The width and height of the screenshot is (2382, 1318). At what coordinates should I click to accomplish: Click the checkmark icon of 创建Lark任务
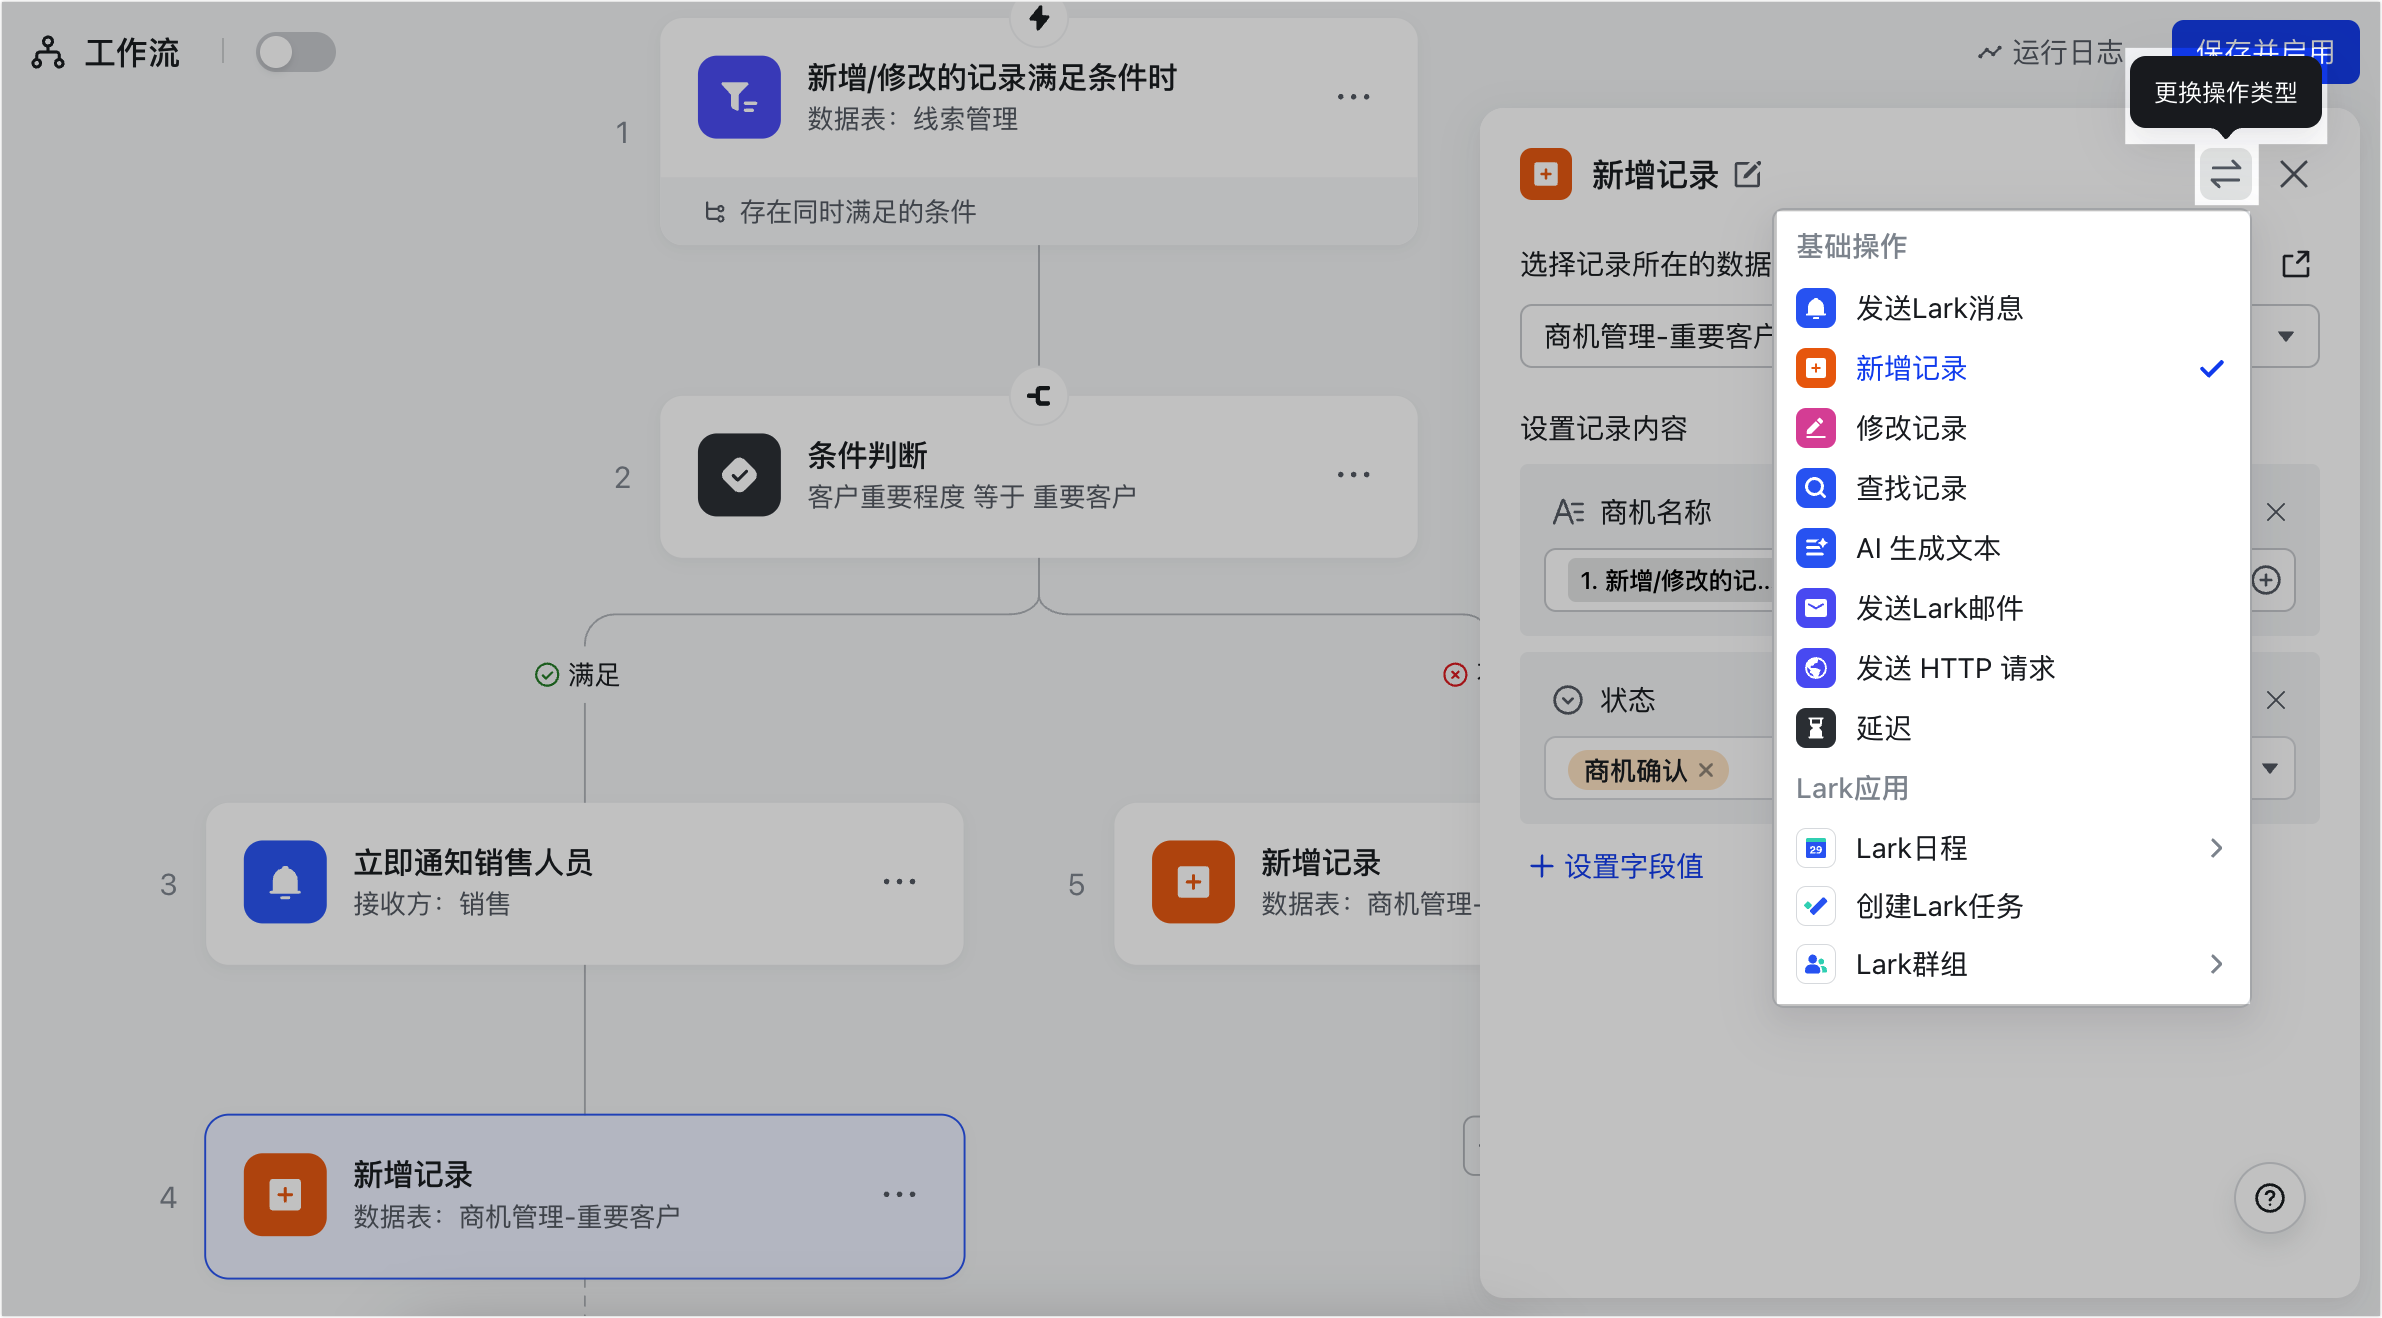[1816, 906]
